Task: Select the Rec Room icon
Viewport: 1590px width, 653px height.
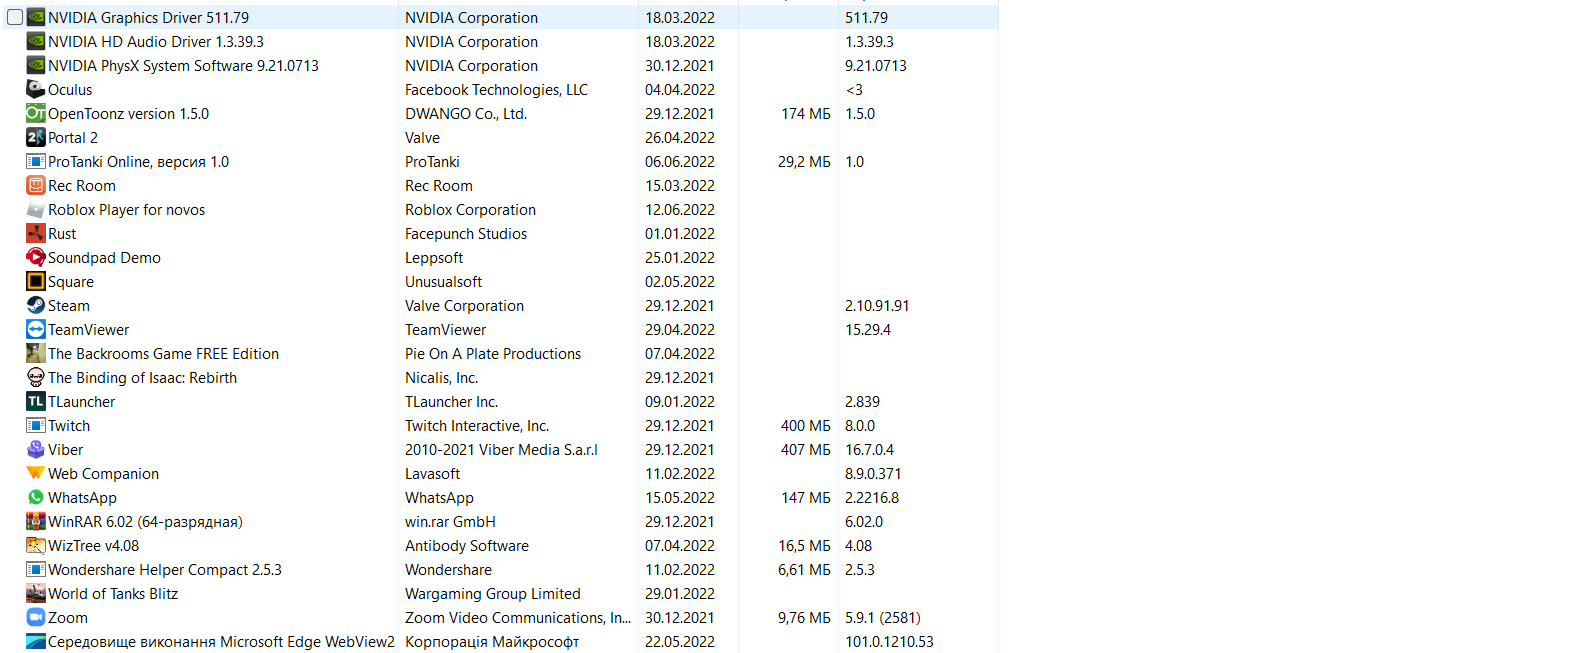Action: 36,185
